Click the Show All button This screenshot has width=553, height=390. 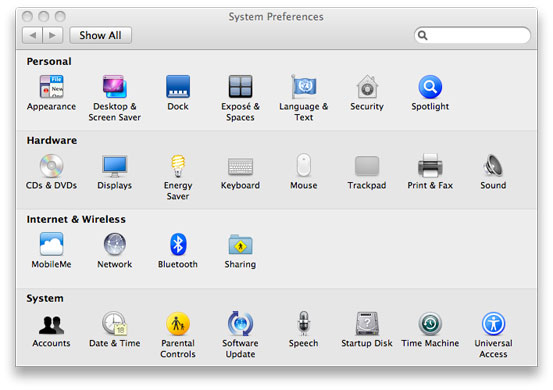pos(101,35)
